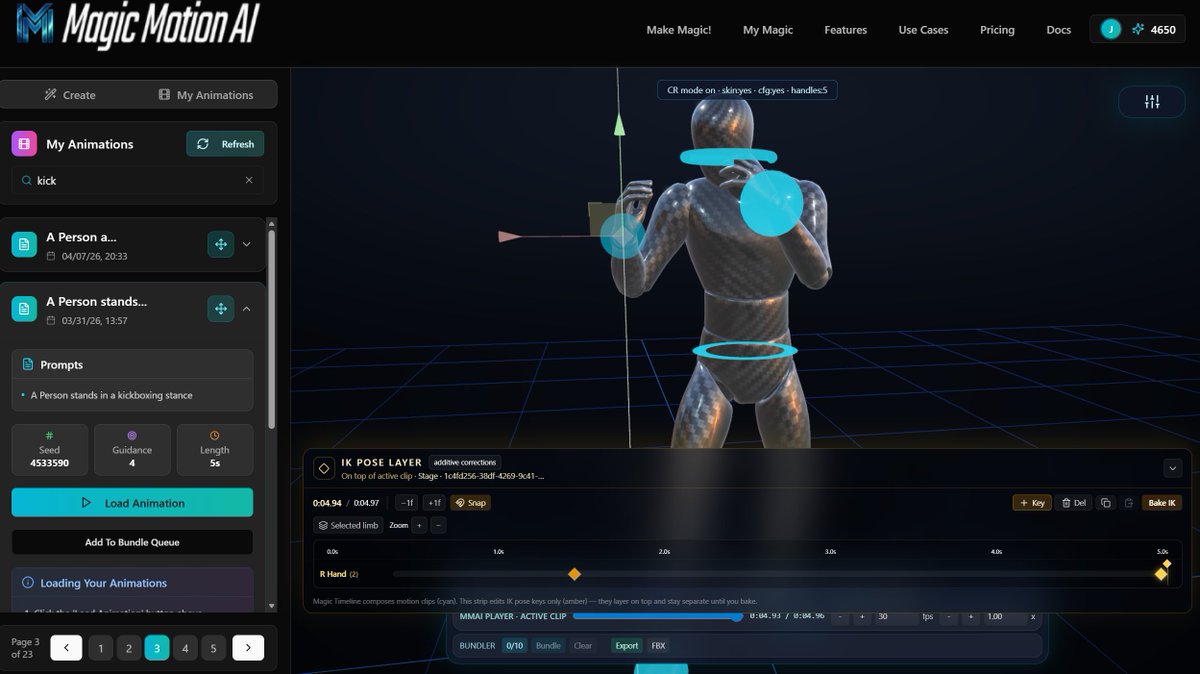Image resolution: width=1200 pixels, height=674 pixels.
Task: Open the Features menu item
Action: pyautogui.click(x=846, y=30)
